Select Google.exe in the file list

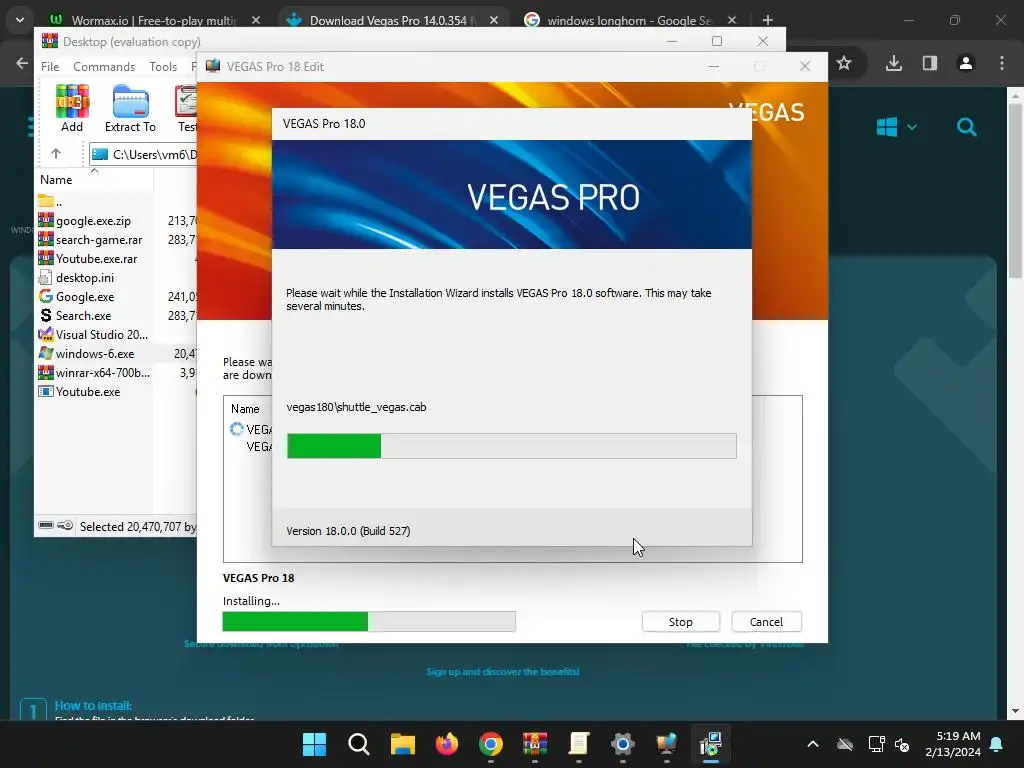tap(84, 296)
